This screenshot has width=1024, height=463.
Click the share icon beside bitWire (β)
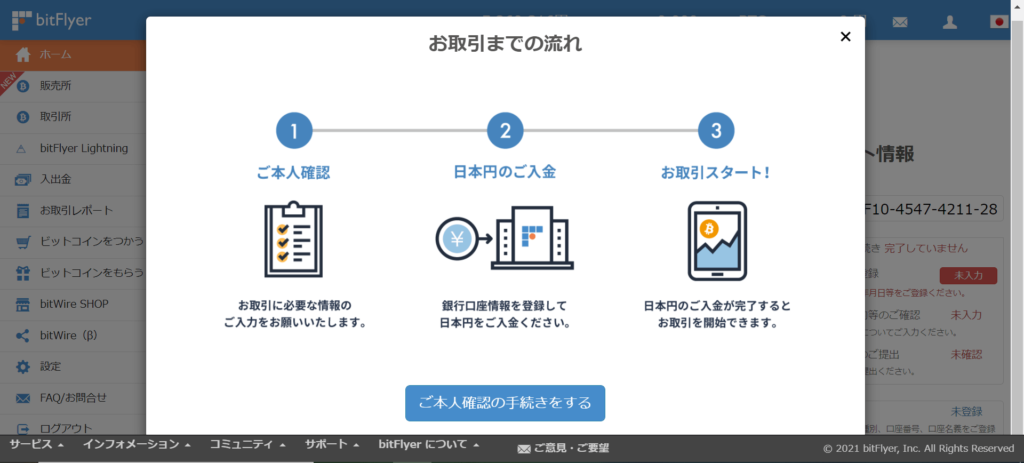[x=23, y=336]
